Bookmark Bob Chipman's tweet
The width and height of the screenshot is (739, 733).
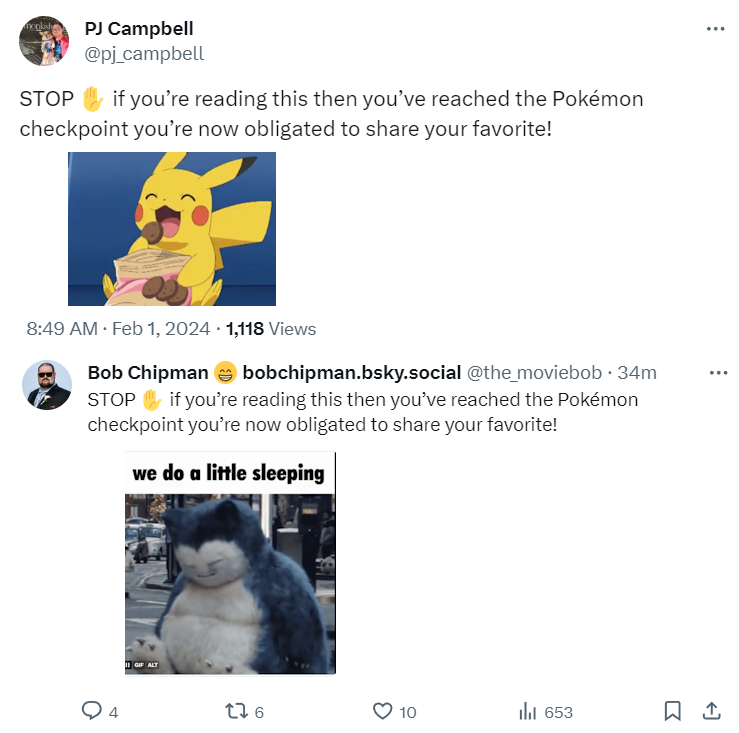tap(673, 711)
